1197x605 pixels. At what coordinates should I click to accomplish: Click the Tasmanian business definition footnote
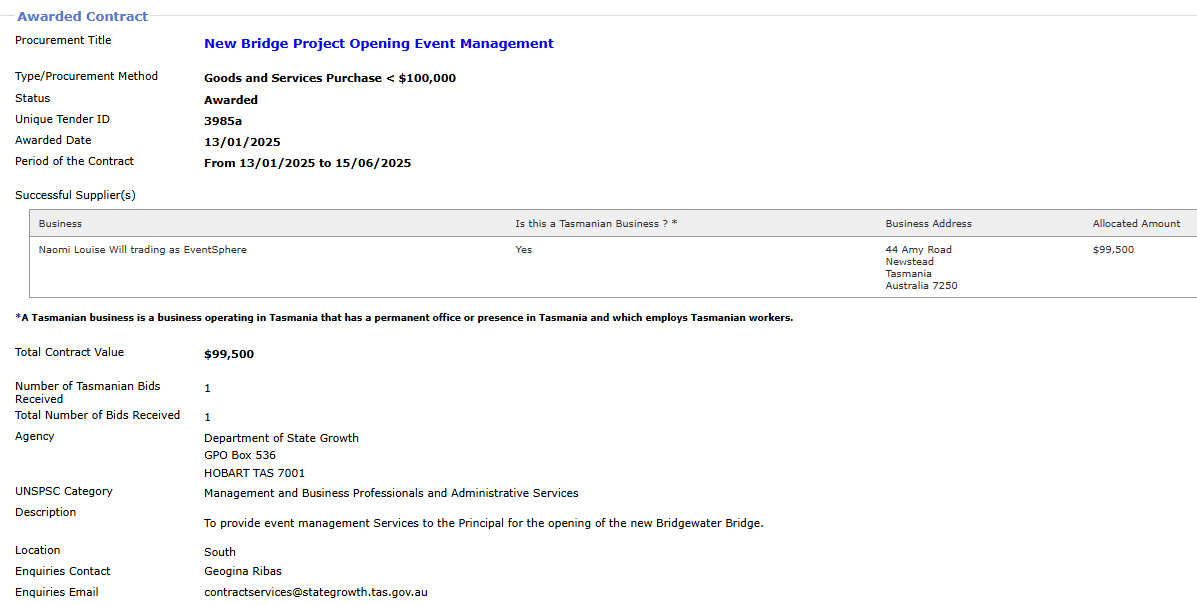coord(405,318)
